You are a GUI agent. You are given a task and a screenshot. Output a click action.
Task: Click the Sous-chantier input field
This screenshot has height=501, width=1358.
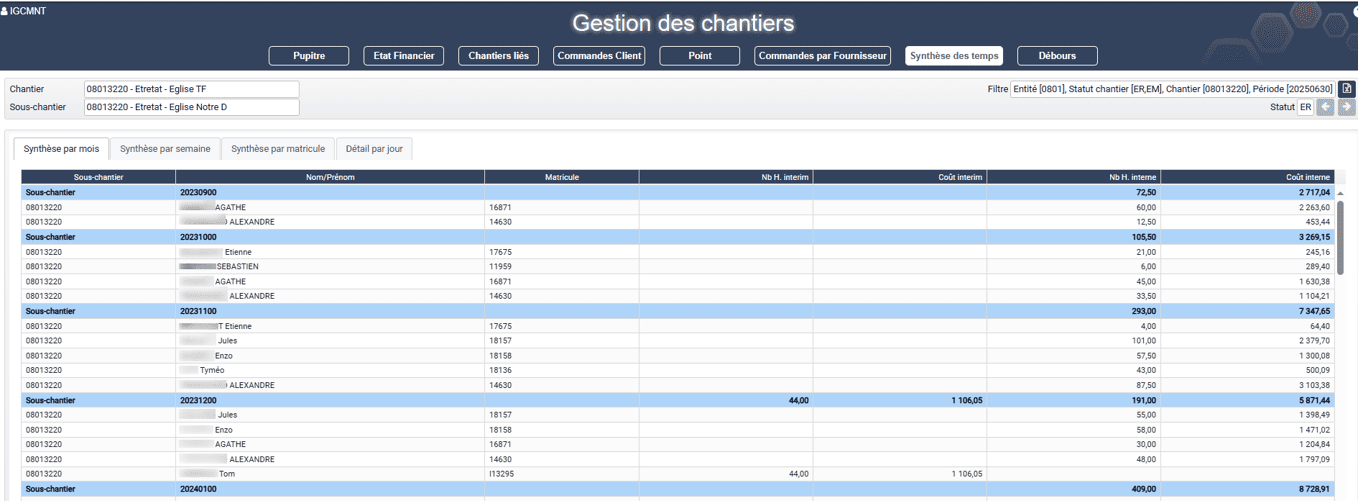click(x=191, y=107)
